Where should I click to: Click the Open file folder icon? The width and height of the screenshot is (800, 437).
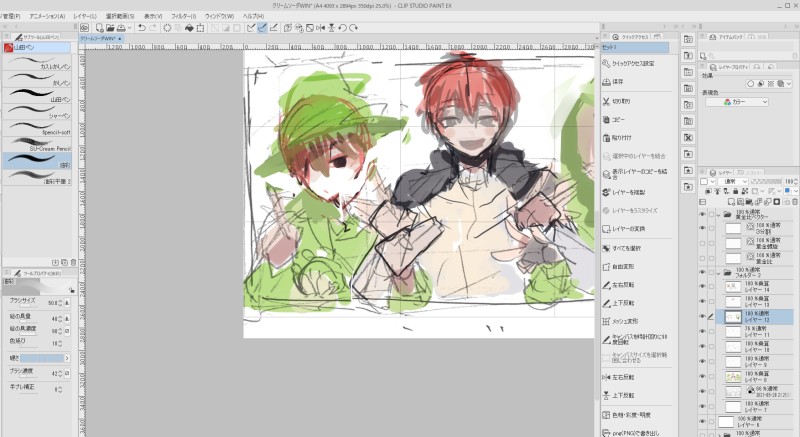[x=110, y=28]
